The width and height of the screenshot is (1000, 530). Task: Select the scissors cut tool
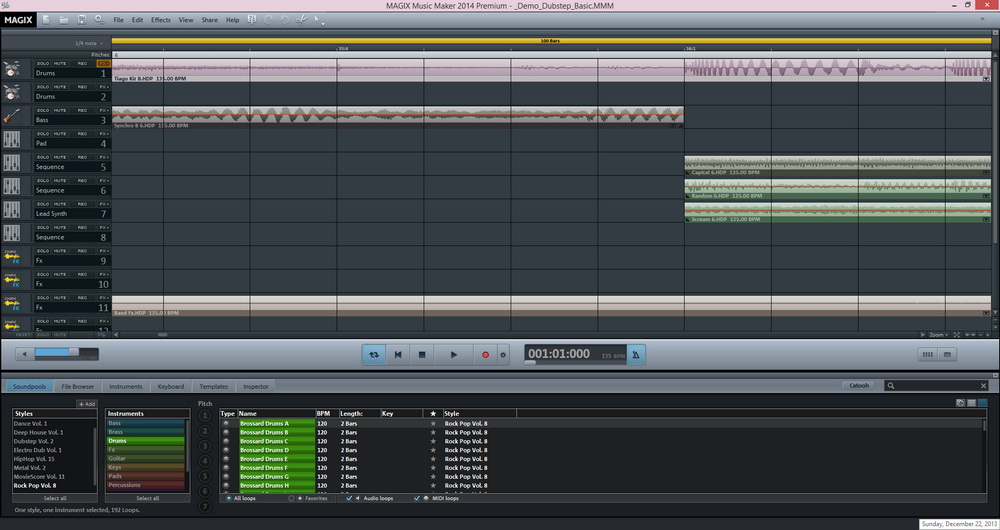302,20
